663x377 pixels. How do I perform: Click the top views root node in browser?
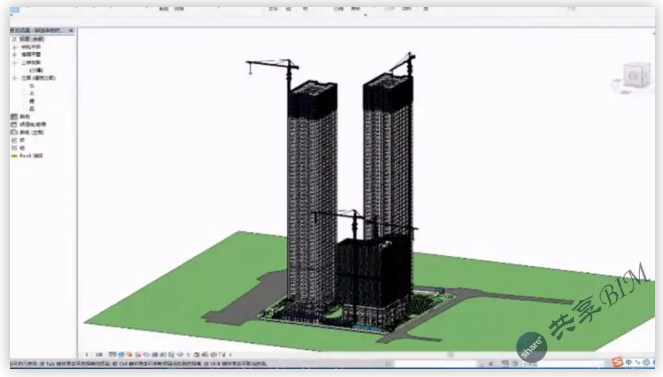(x=31, y=39)
